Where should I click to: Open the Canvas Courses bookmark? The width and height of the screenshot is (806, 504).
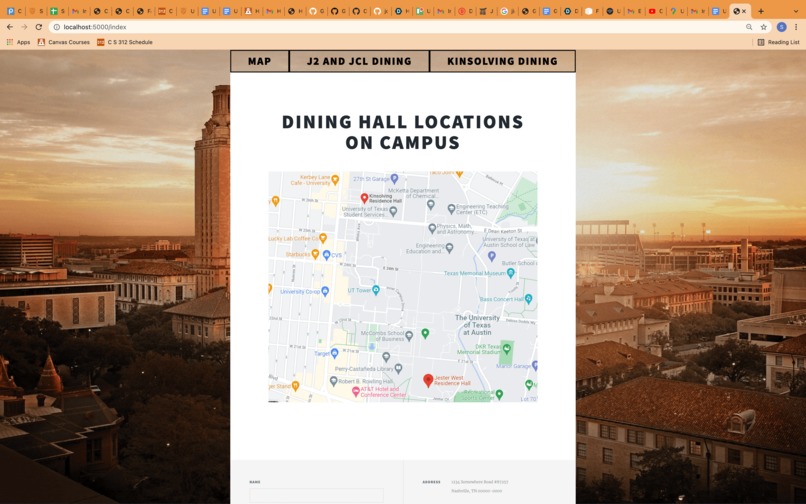click(x=64, y=42)
